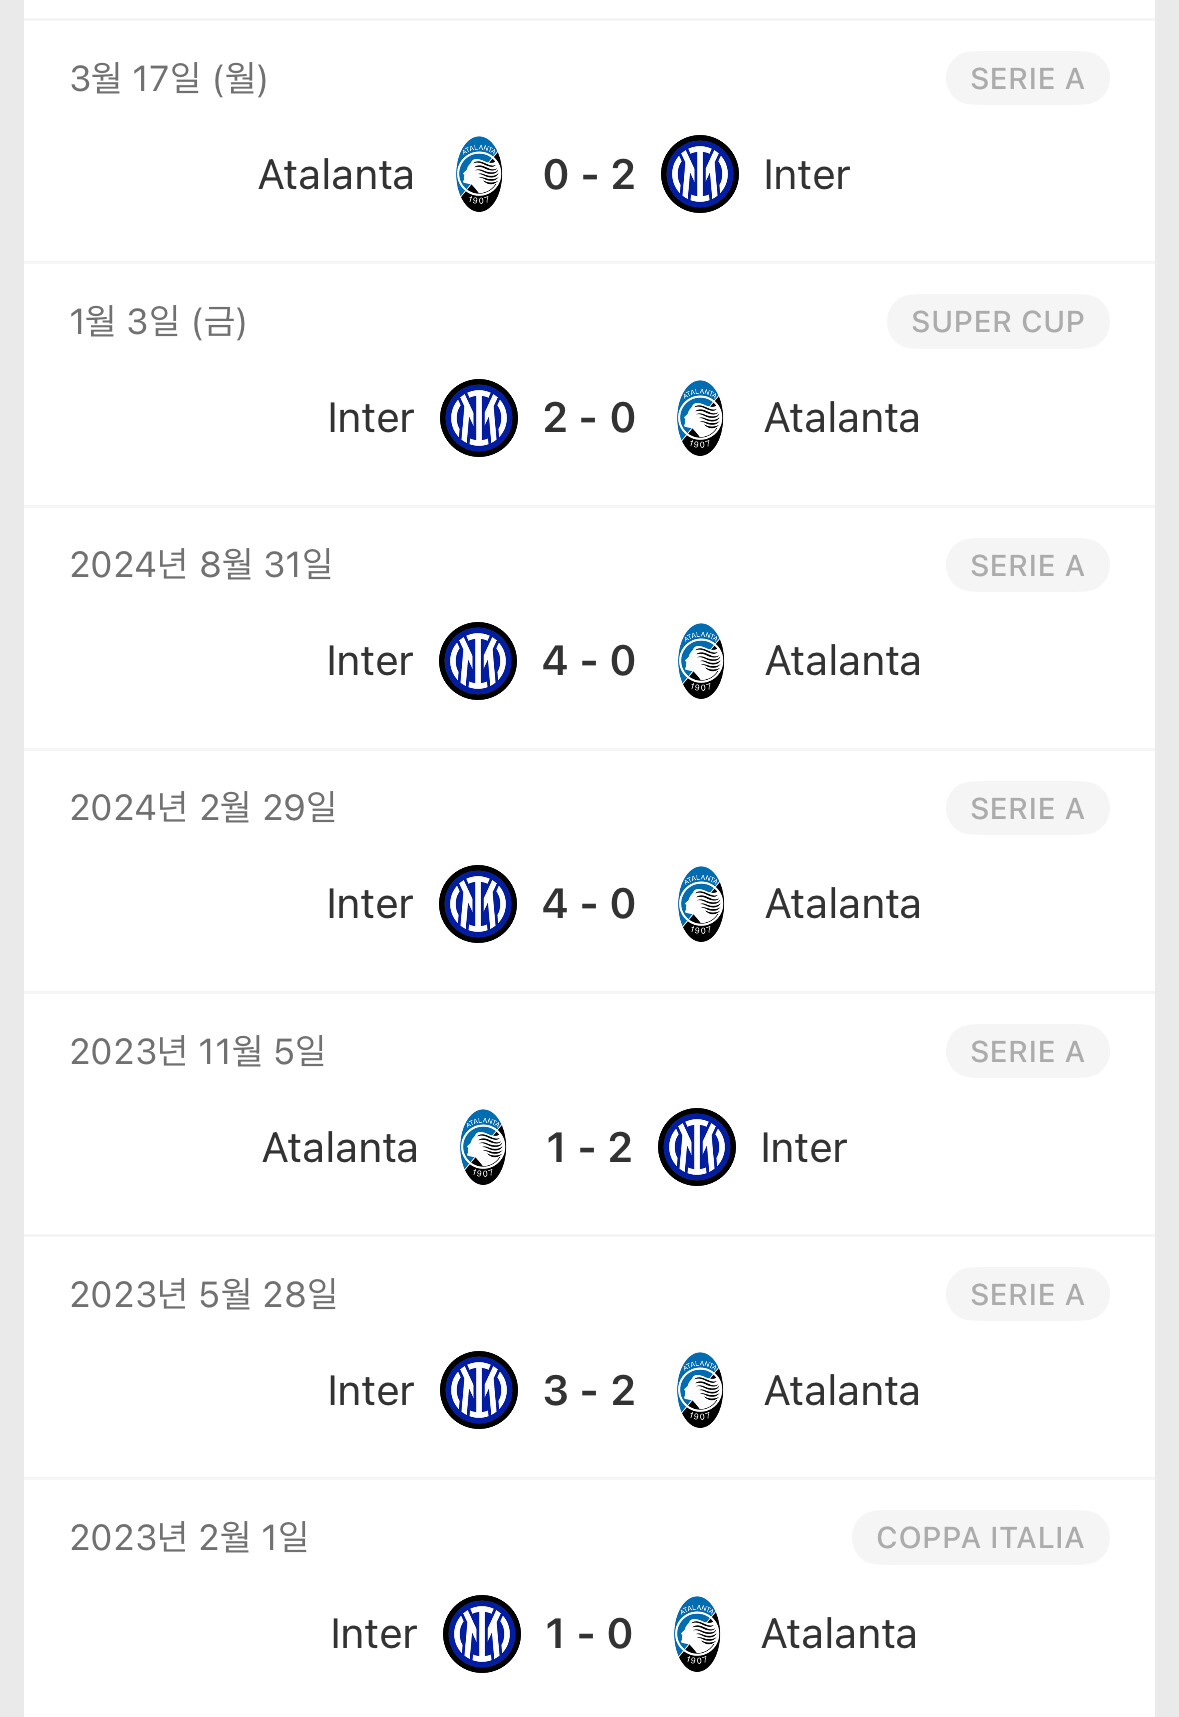Select the COPPA ITALIA competition tag
The image size is (1179, 1717).
coord(980,1538)
